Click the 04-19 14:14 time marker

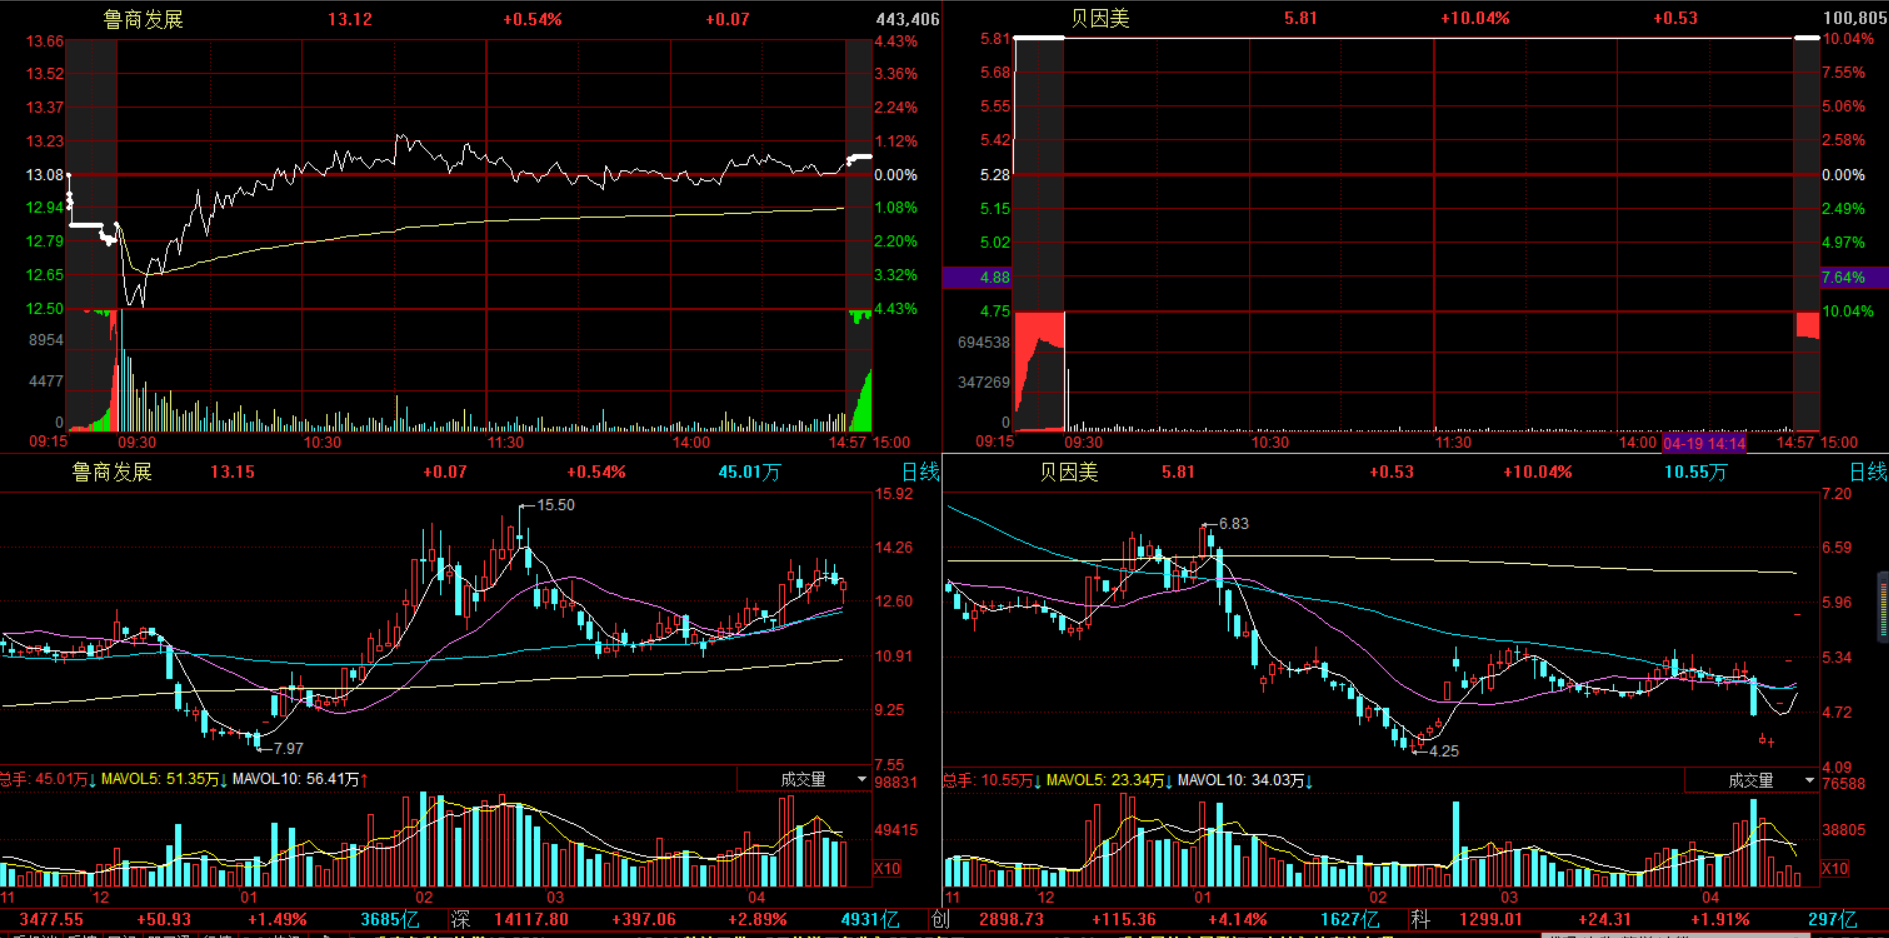point(1705,443)
